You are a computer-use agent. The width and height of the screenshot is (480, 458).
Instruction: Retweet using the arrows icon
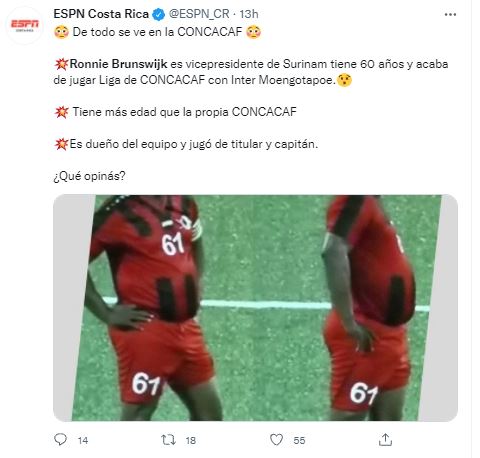tap(169, 440)
